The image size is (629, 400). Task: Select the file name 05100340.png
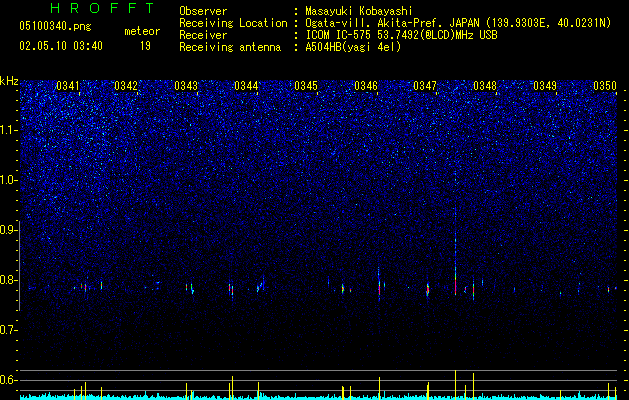(55, 27)
